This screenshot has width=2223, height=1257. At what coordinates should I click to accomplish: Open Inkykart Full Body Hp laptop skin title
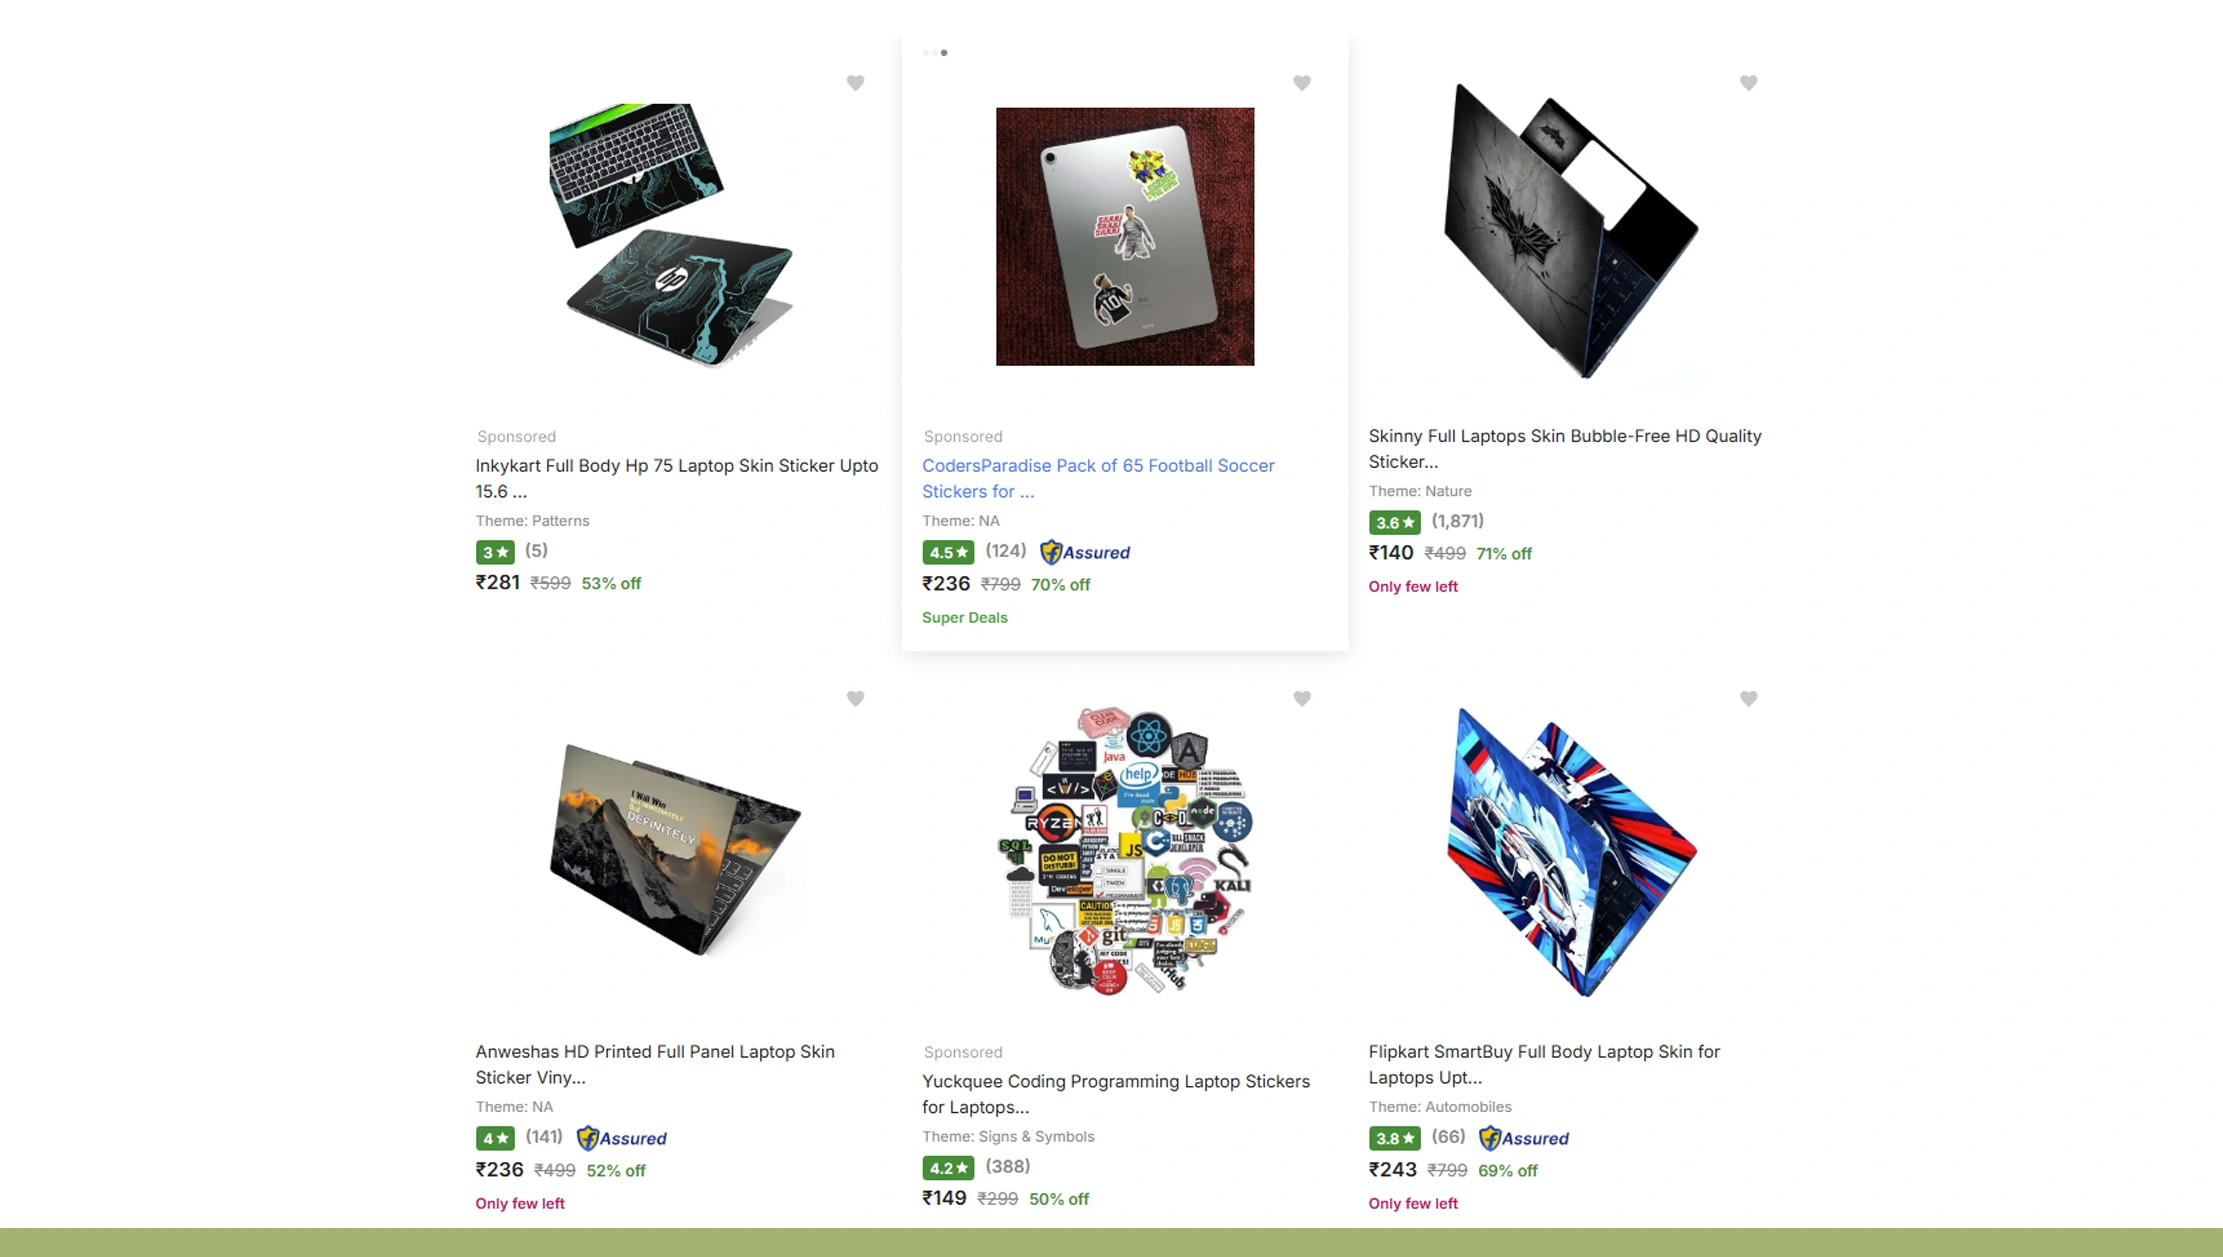point(677,478)
